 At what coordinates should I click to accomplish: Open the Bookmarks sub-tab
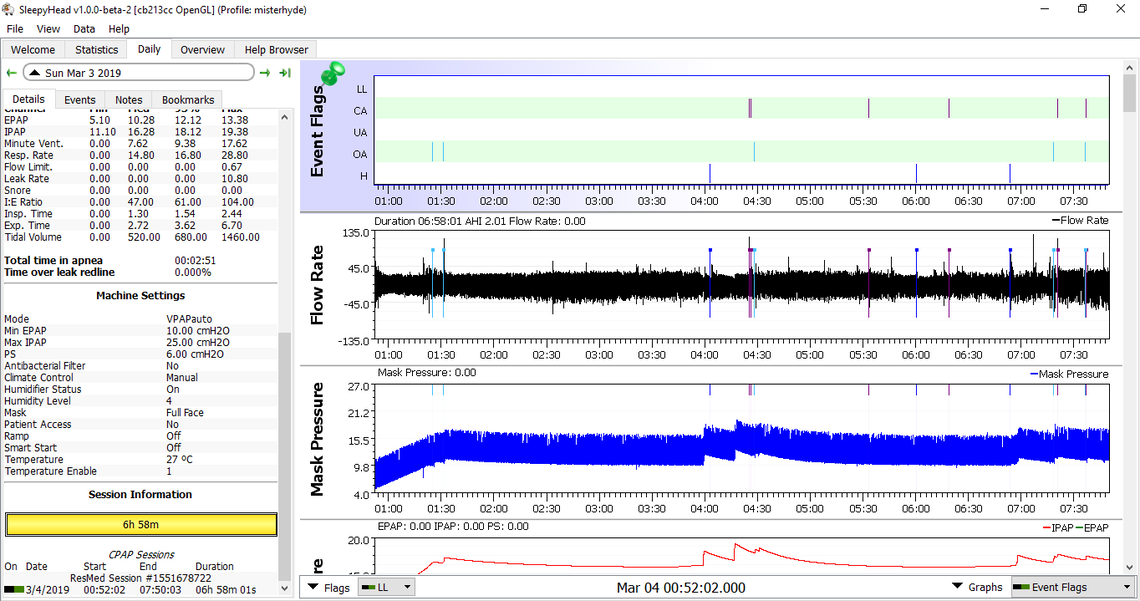click(188, 100)
